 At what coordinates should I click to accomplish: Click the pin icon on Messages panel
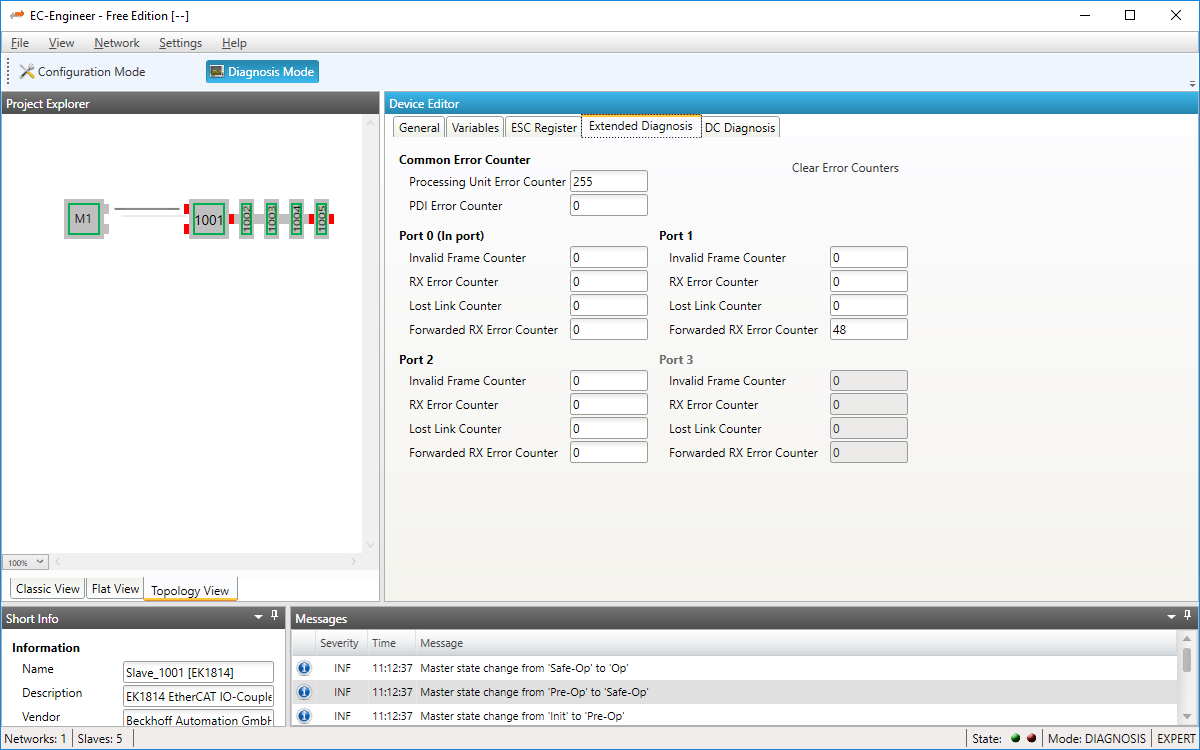1187,617
